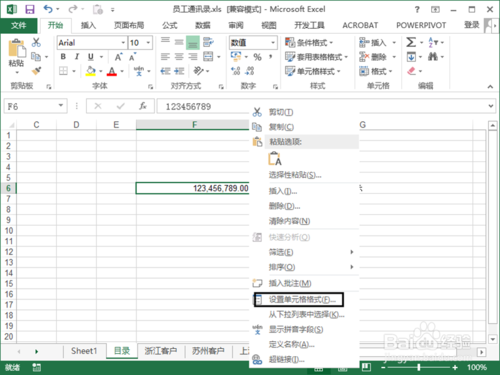The width and height of the screenshot is (500, 375).
Task: Decrease decimal places
Action: click(x=250, y=71)
